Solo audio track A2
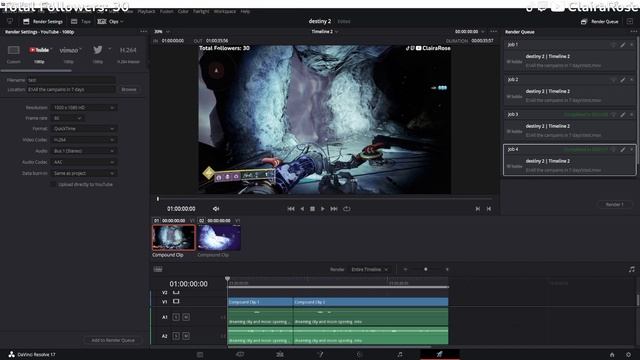 [x=176, y=336]
